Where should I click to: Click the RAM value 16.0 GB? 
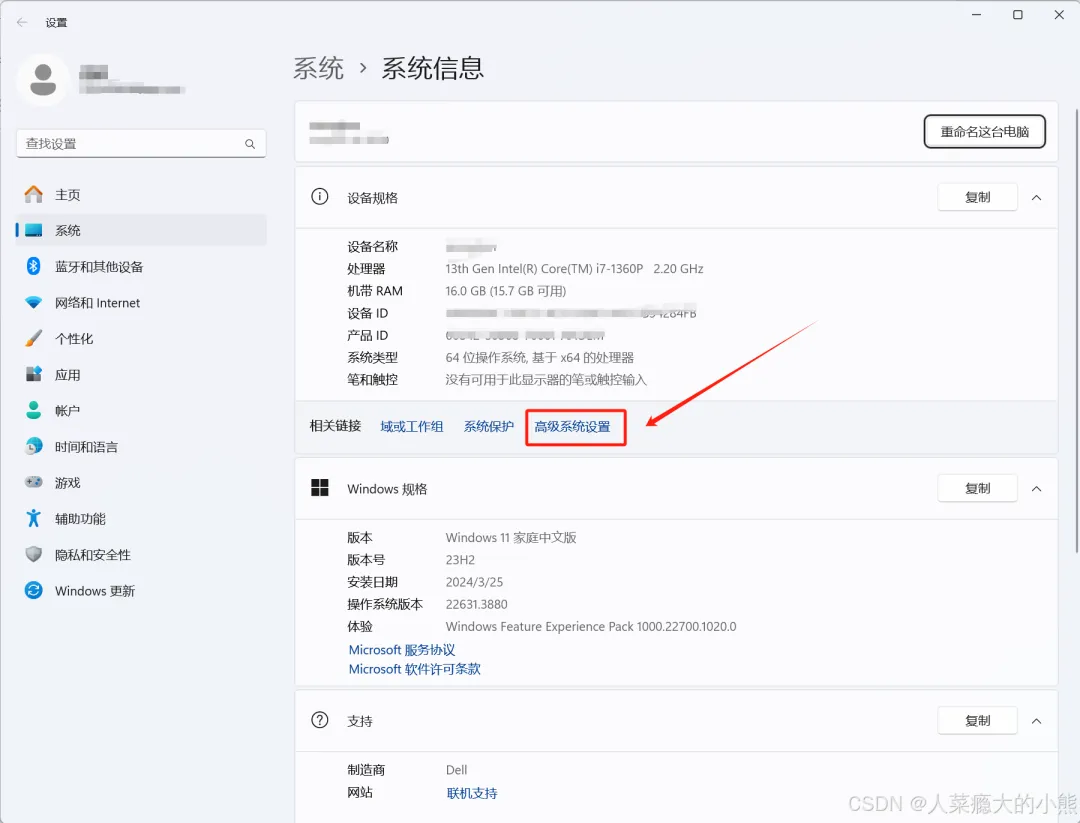506,291
